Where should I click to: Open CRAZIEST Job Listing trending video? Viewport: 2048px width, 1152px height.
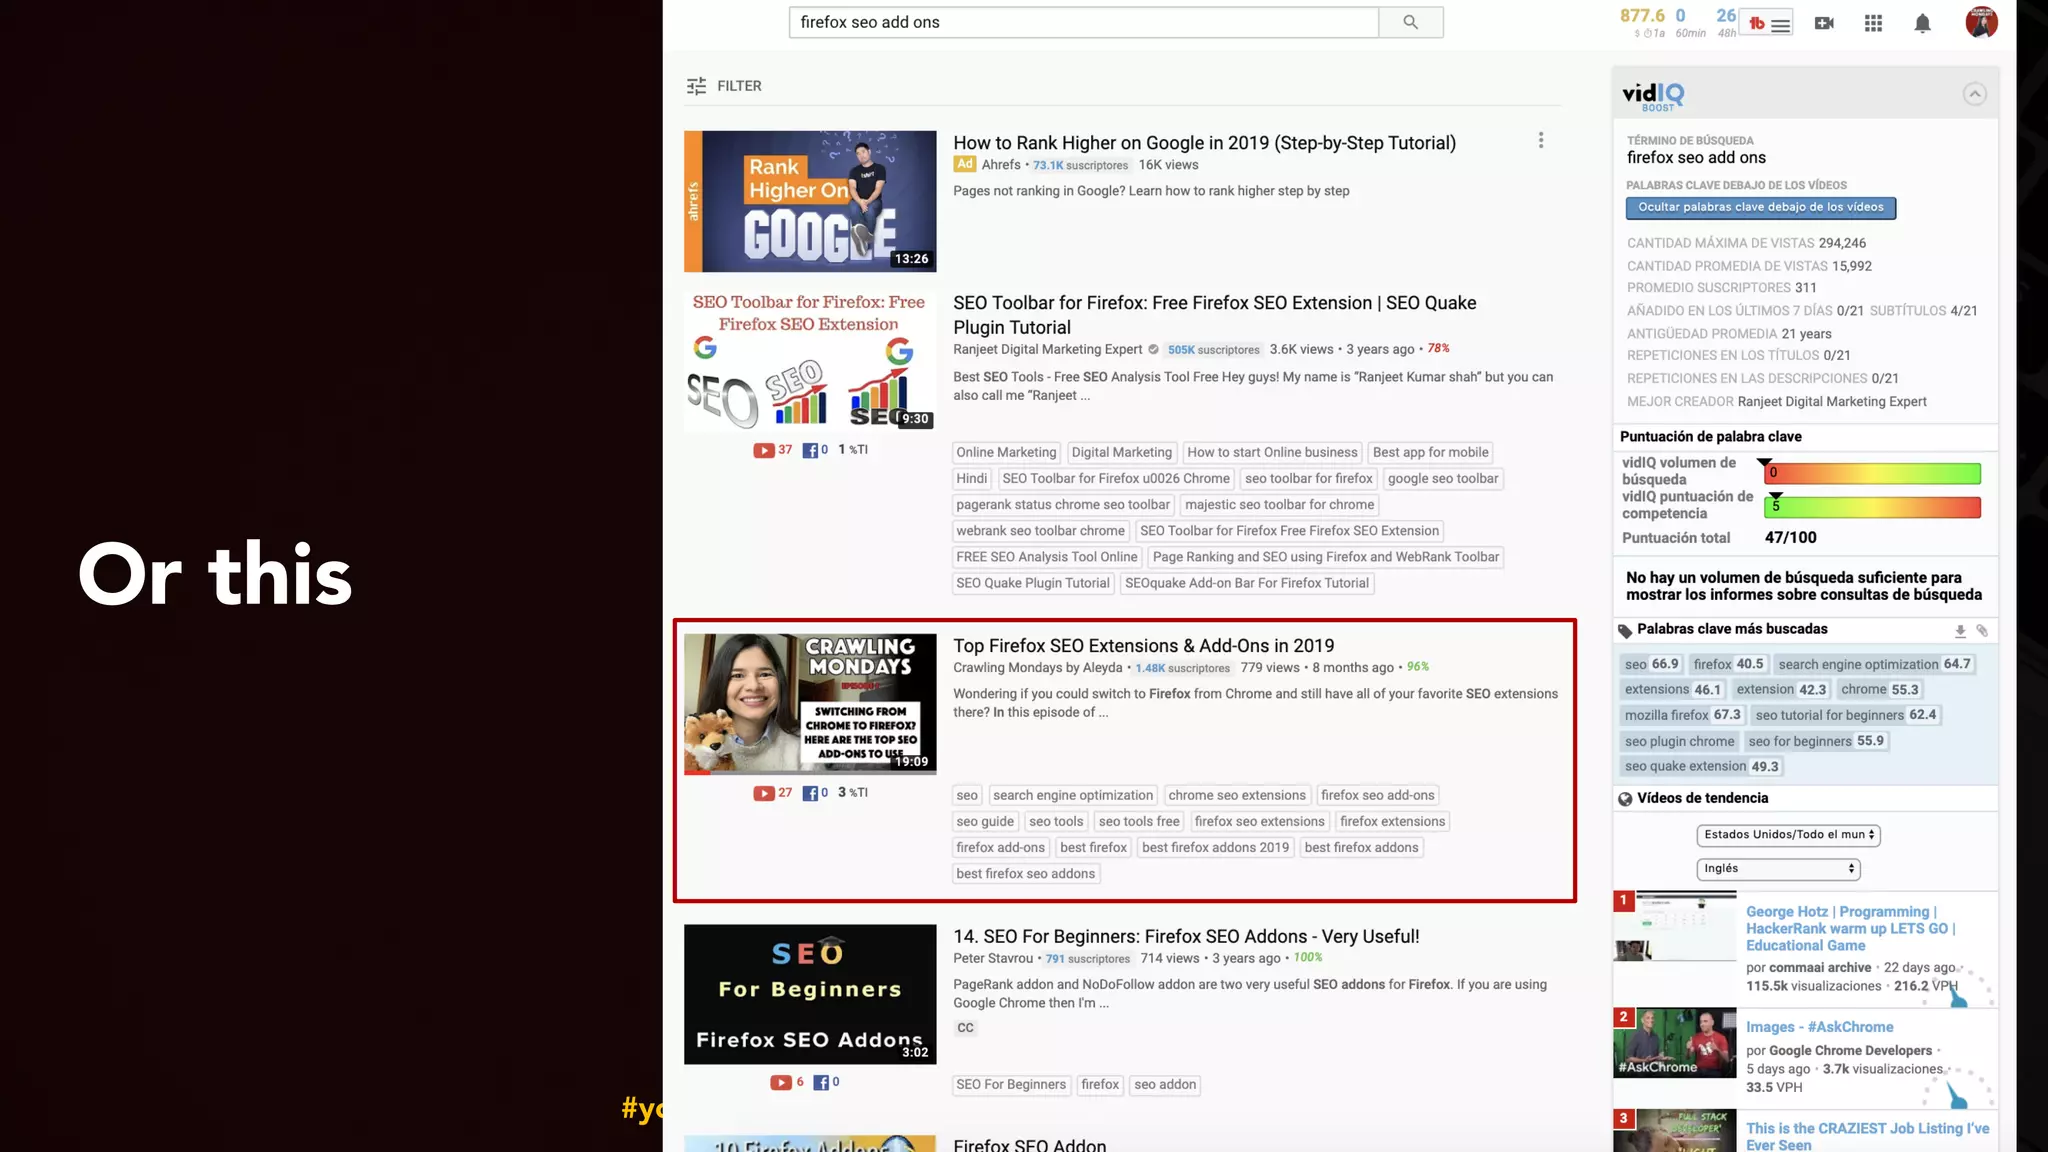1867,1136
